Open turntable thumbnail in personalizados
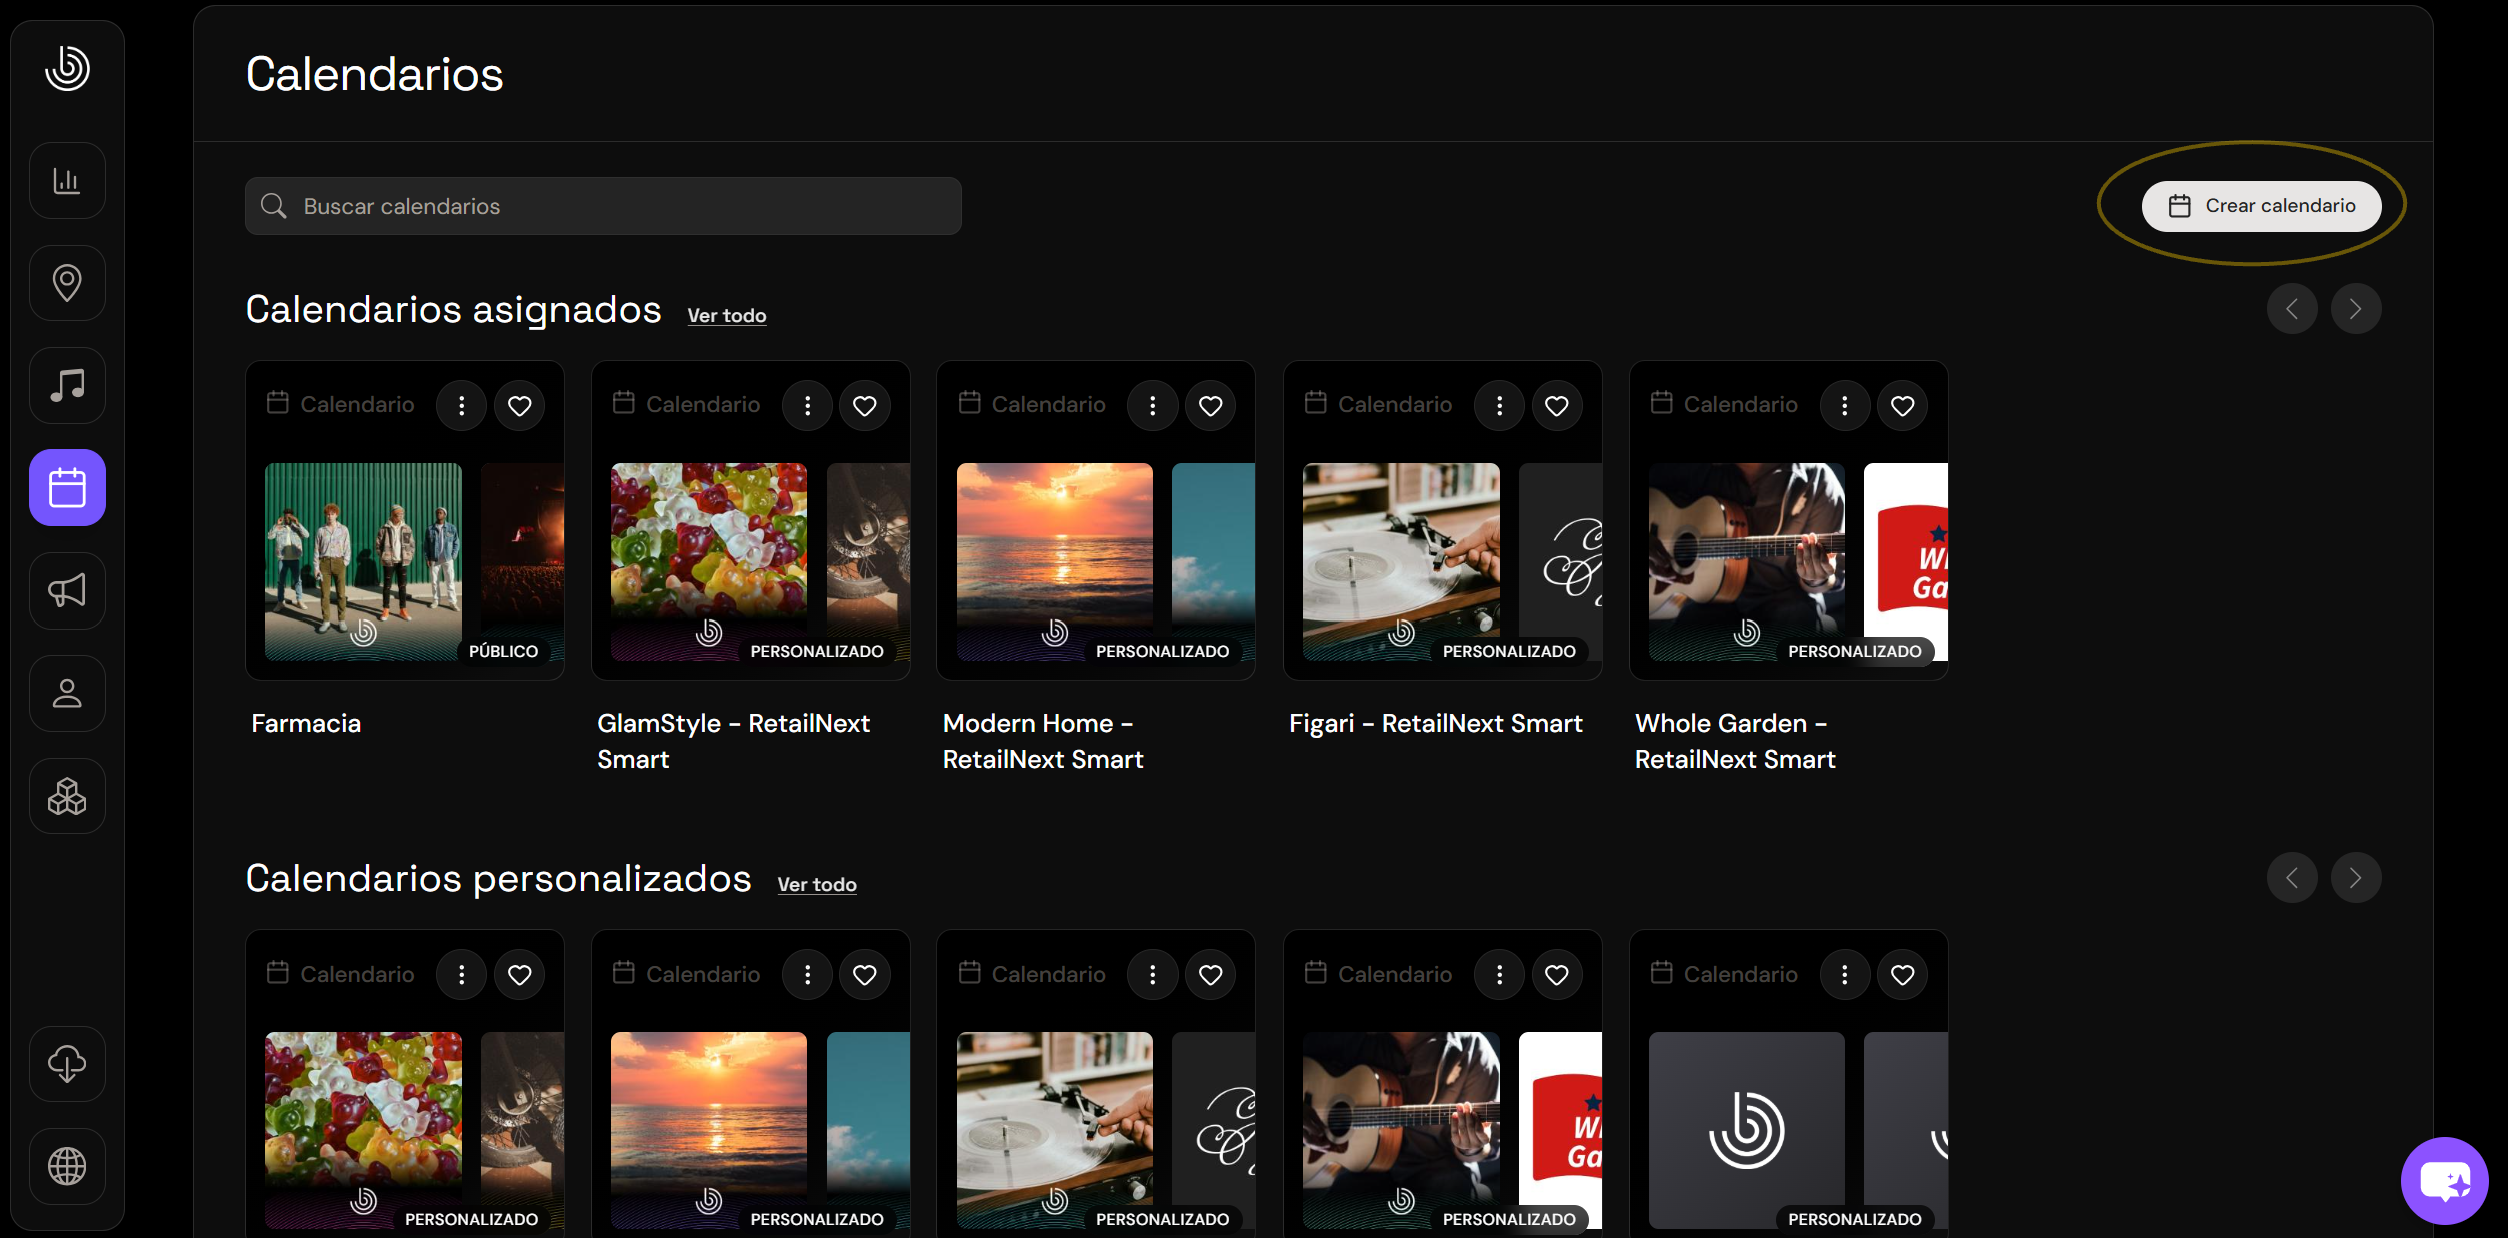The height and width of the screenshot is (1238, 2508). [1055, 1130]
